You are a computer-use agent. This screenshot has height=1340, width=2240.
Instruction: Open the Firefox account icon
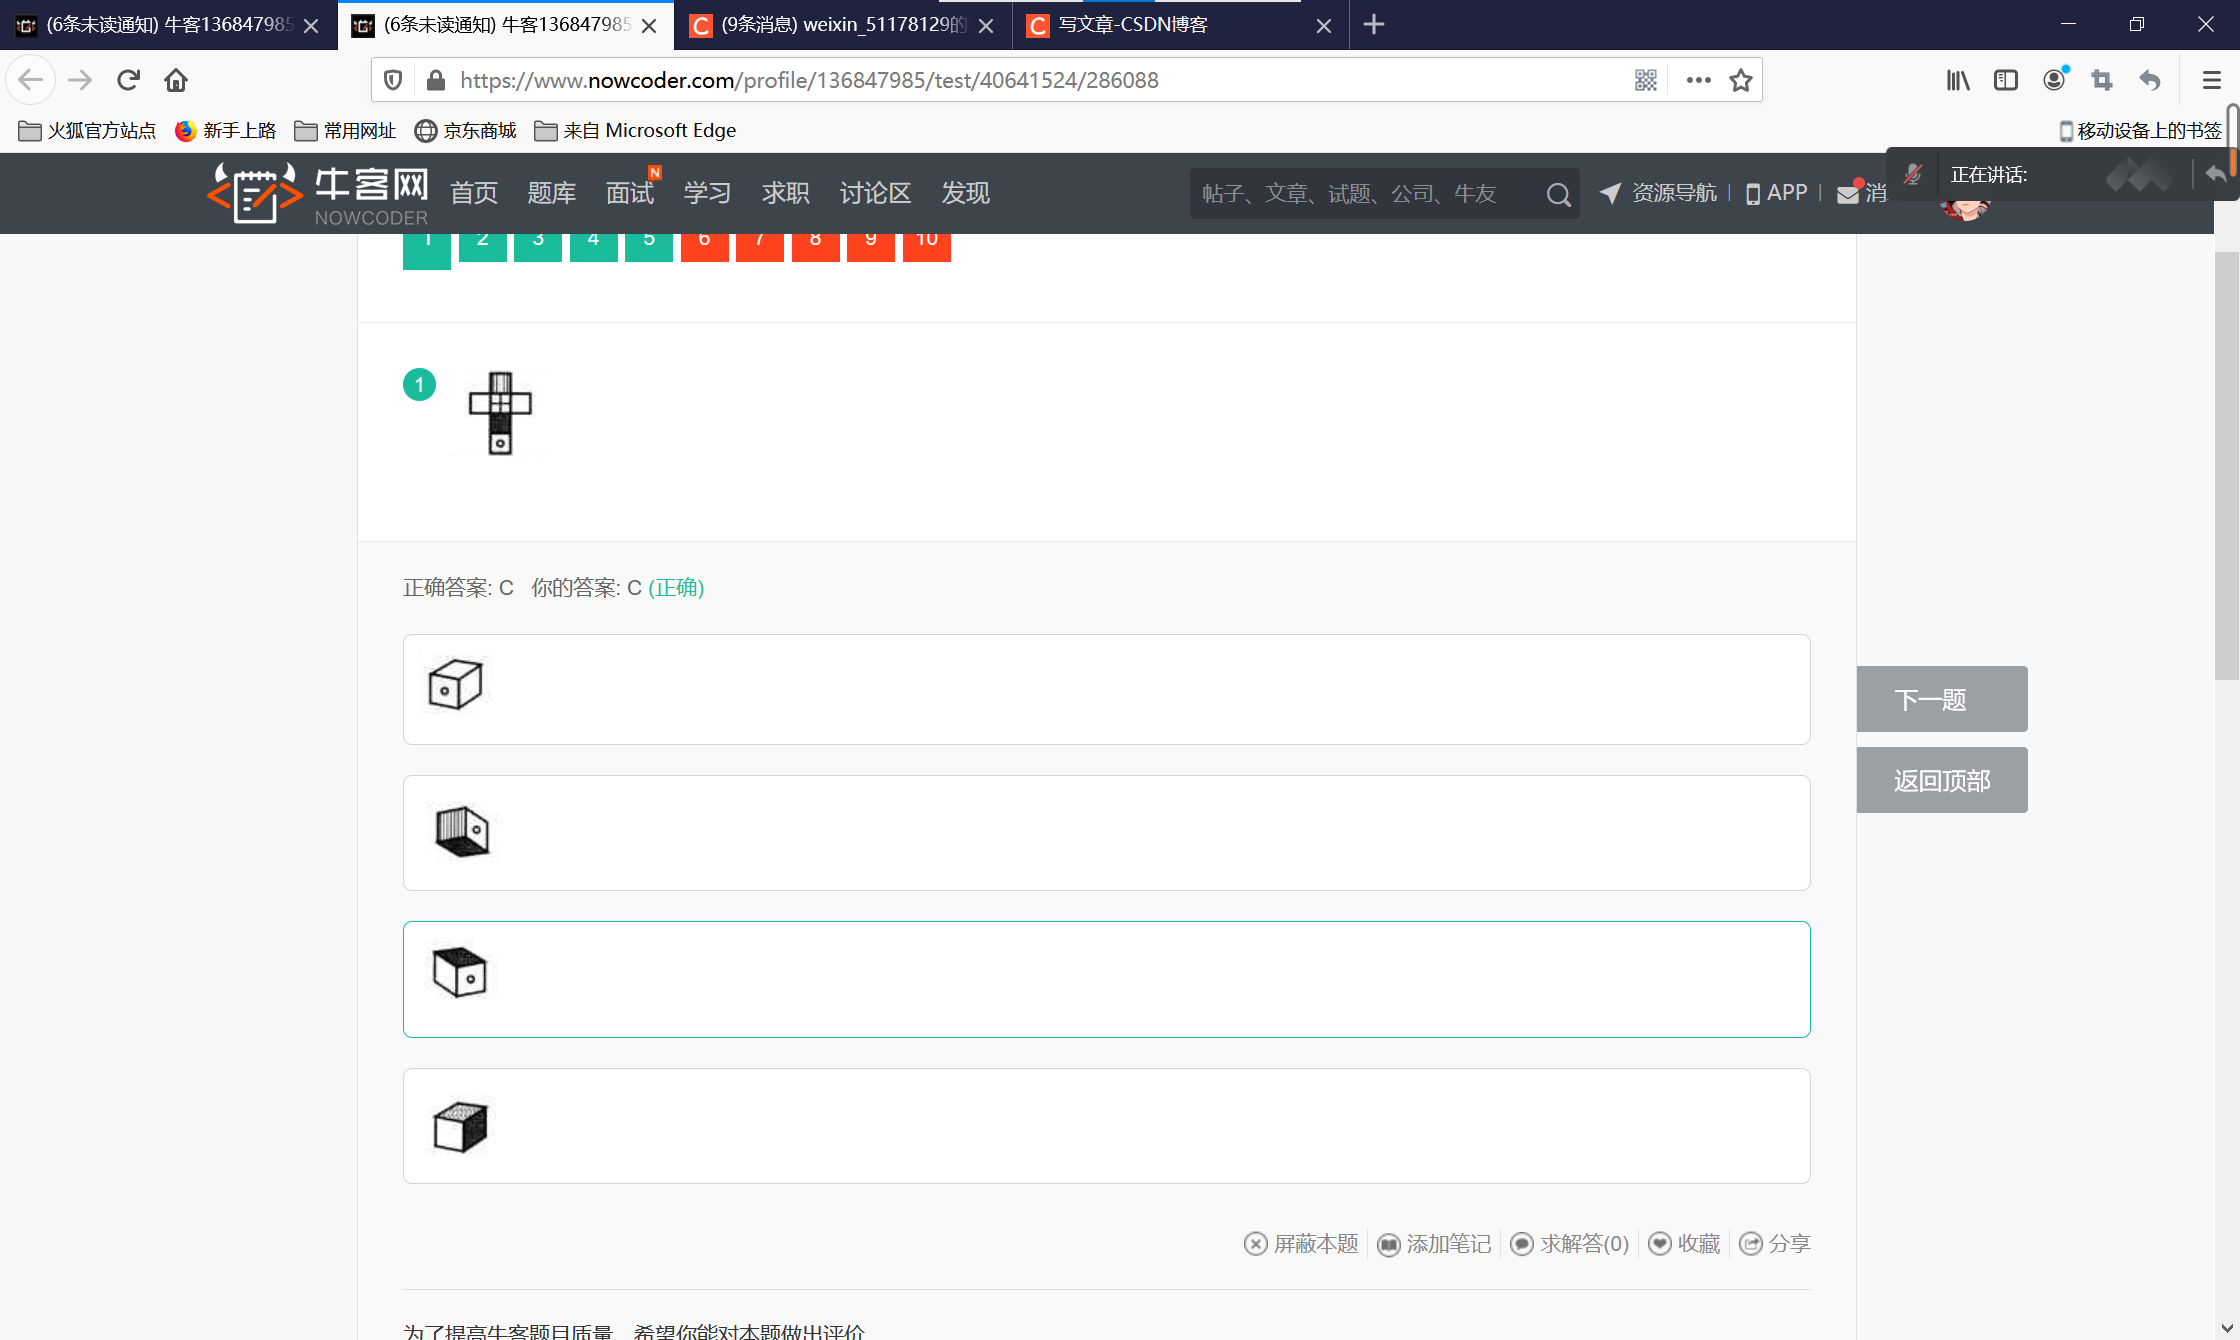tap(2054, 80)
